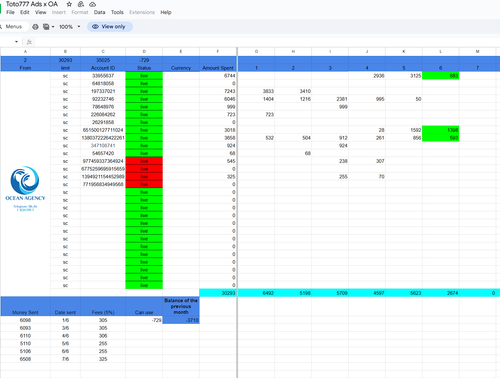Select the cyan total cell 5709
The image size is (500, 378).
click(x=330, y=293)
